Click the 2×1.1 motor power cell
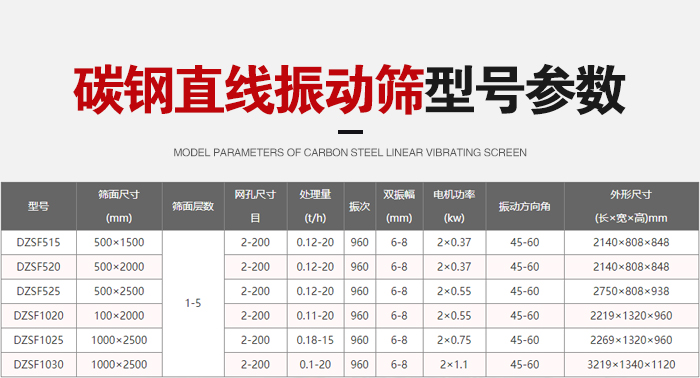The width and height of the screenshot is (700, 378). pyautogui.click(x=454, y=365)
